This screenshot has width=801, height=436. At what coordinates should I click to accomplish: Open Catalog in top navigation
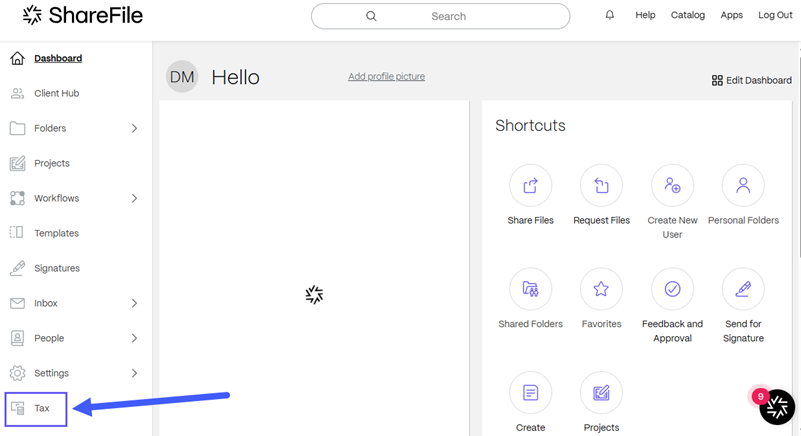click(688, 15)
